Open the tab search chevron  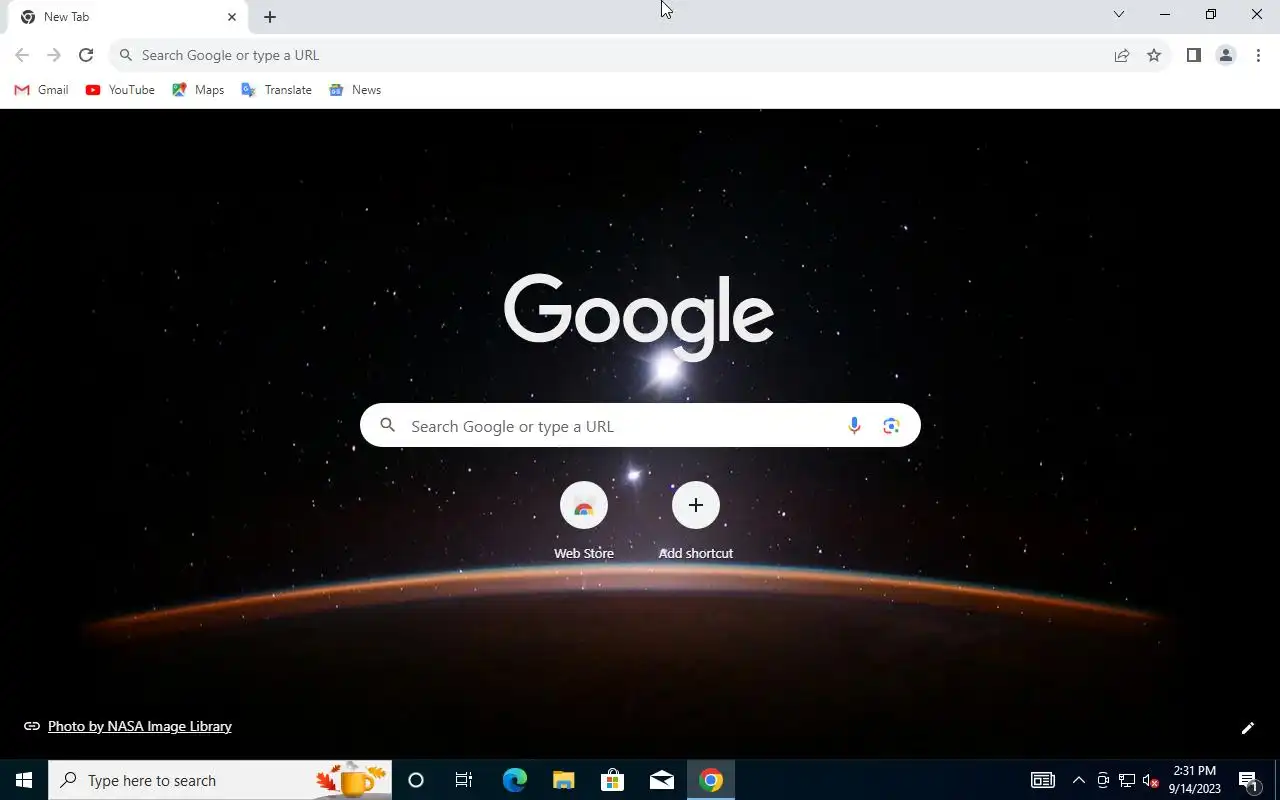pyautogui.click(x=1119, y=14)
